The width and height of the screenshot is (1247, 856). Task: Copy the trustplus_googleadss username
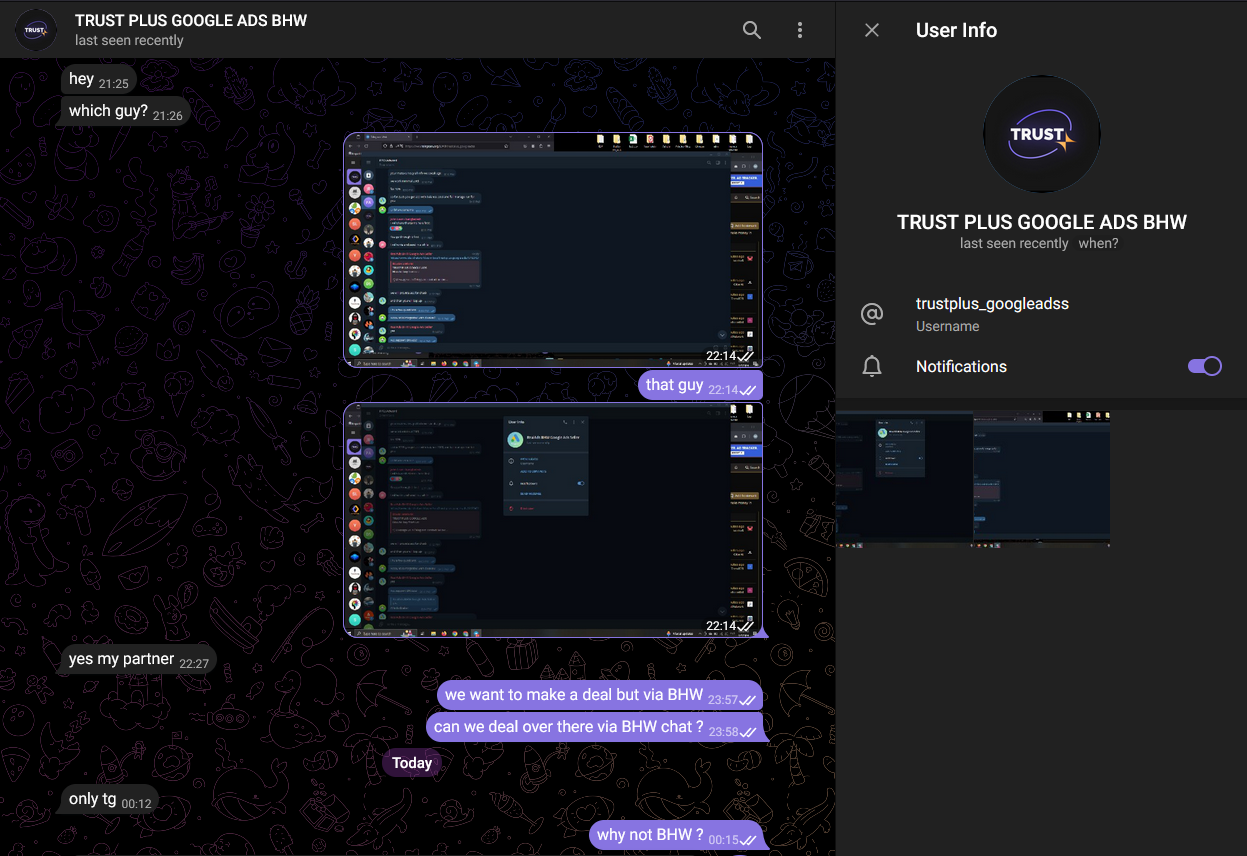click(x=992, y=303)
